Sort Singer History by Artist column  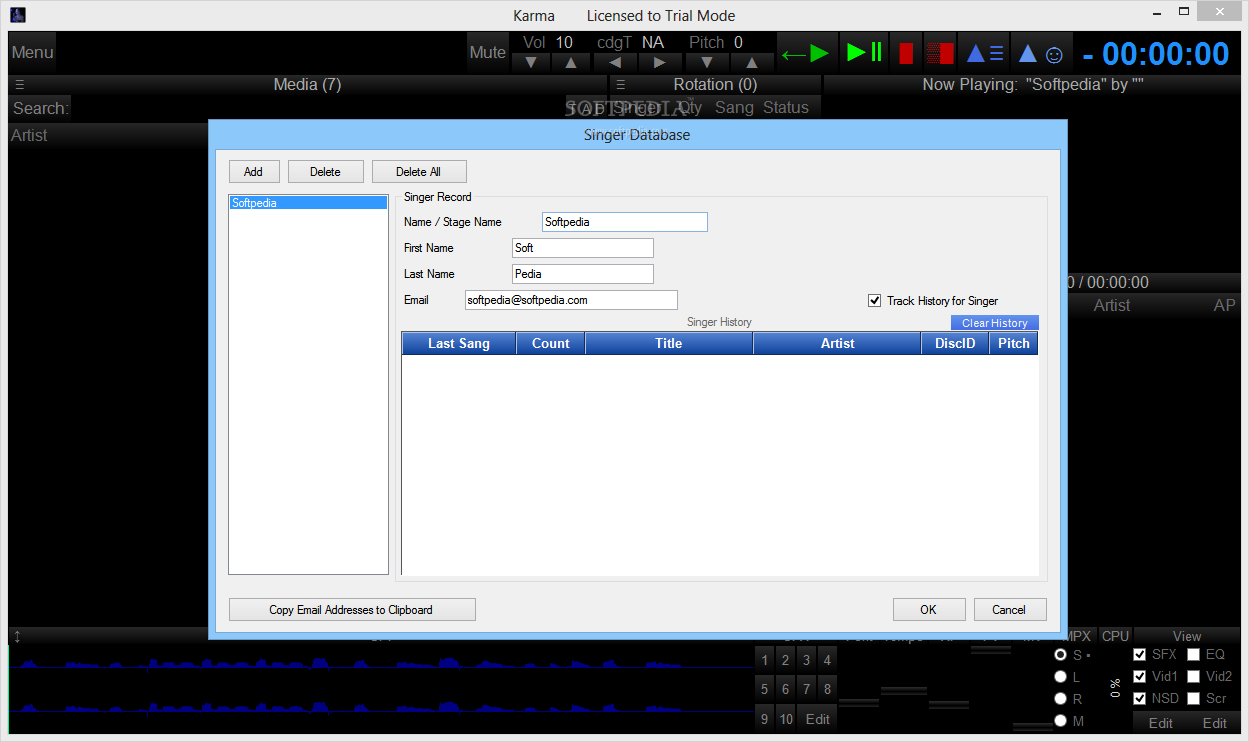(837, 343)
